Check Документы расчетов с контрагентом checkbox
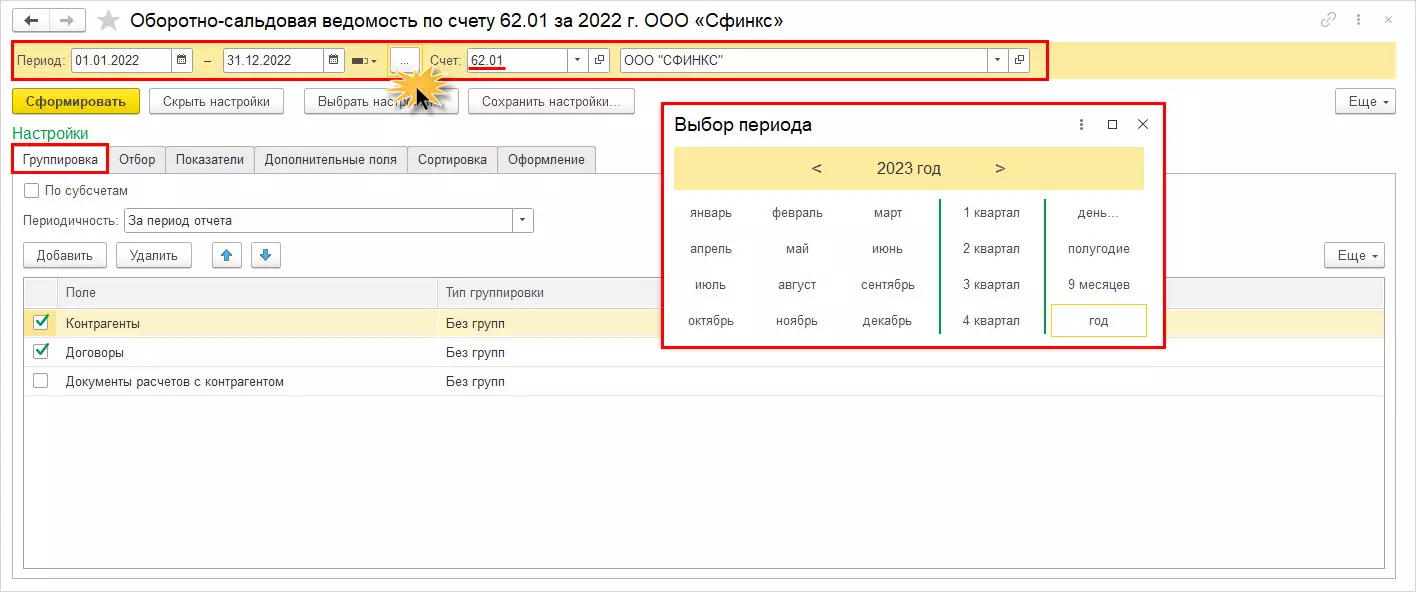Screen dimensions: 1416x592 point(41,380)
